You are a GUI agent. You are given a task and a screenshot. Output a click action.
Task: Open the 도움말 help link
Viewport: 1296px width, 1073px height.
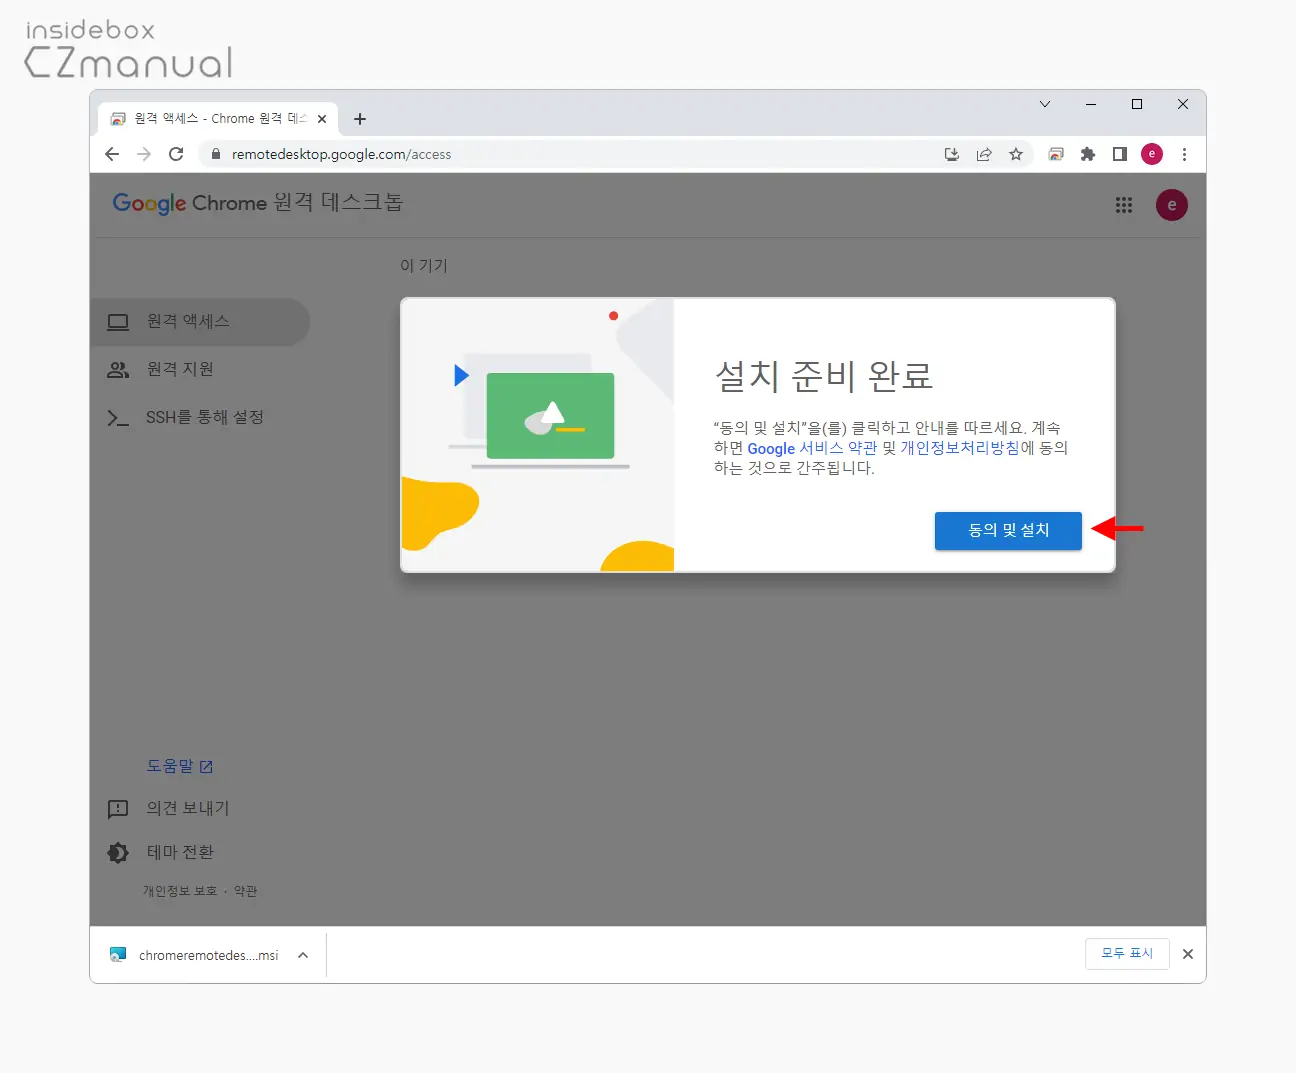tap(180, 766)
